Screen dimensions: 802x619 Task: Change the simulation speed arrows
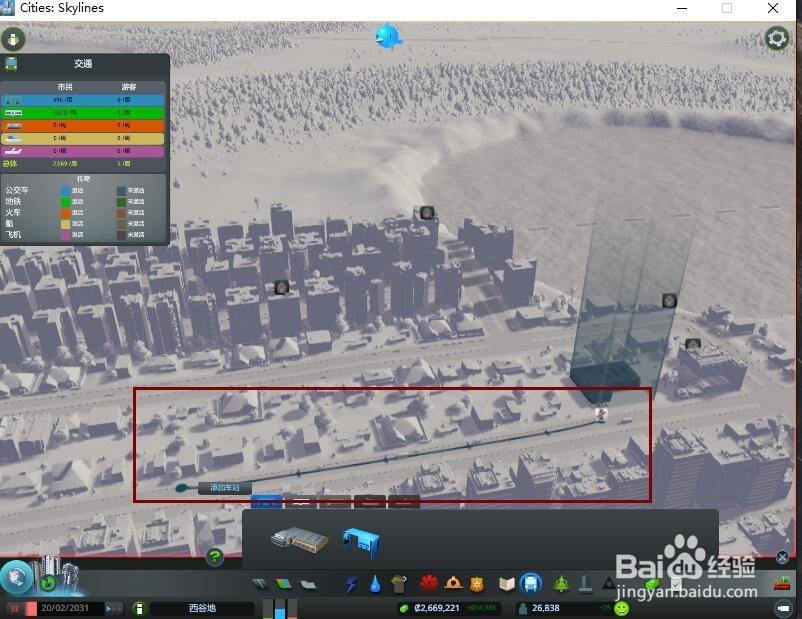(x=114, y=608)
